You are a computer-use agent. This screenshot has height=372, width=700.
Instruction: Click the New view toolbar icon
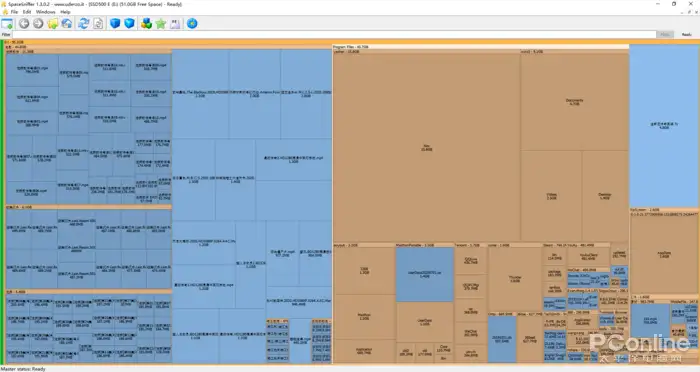(7, 24)
